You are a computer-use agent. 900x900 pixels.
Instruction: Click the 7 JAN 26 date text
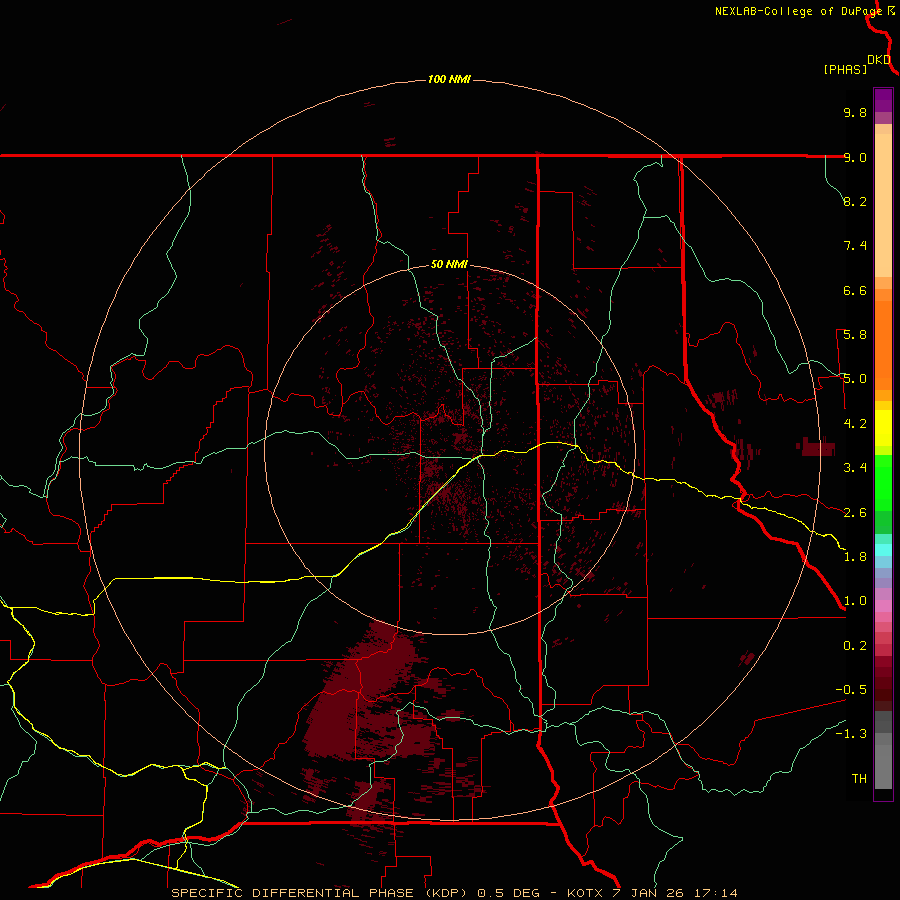click(x=648, y=893)
